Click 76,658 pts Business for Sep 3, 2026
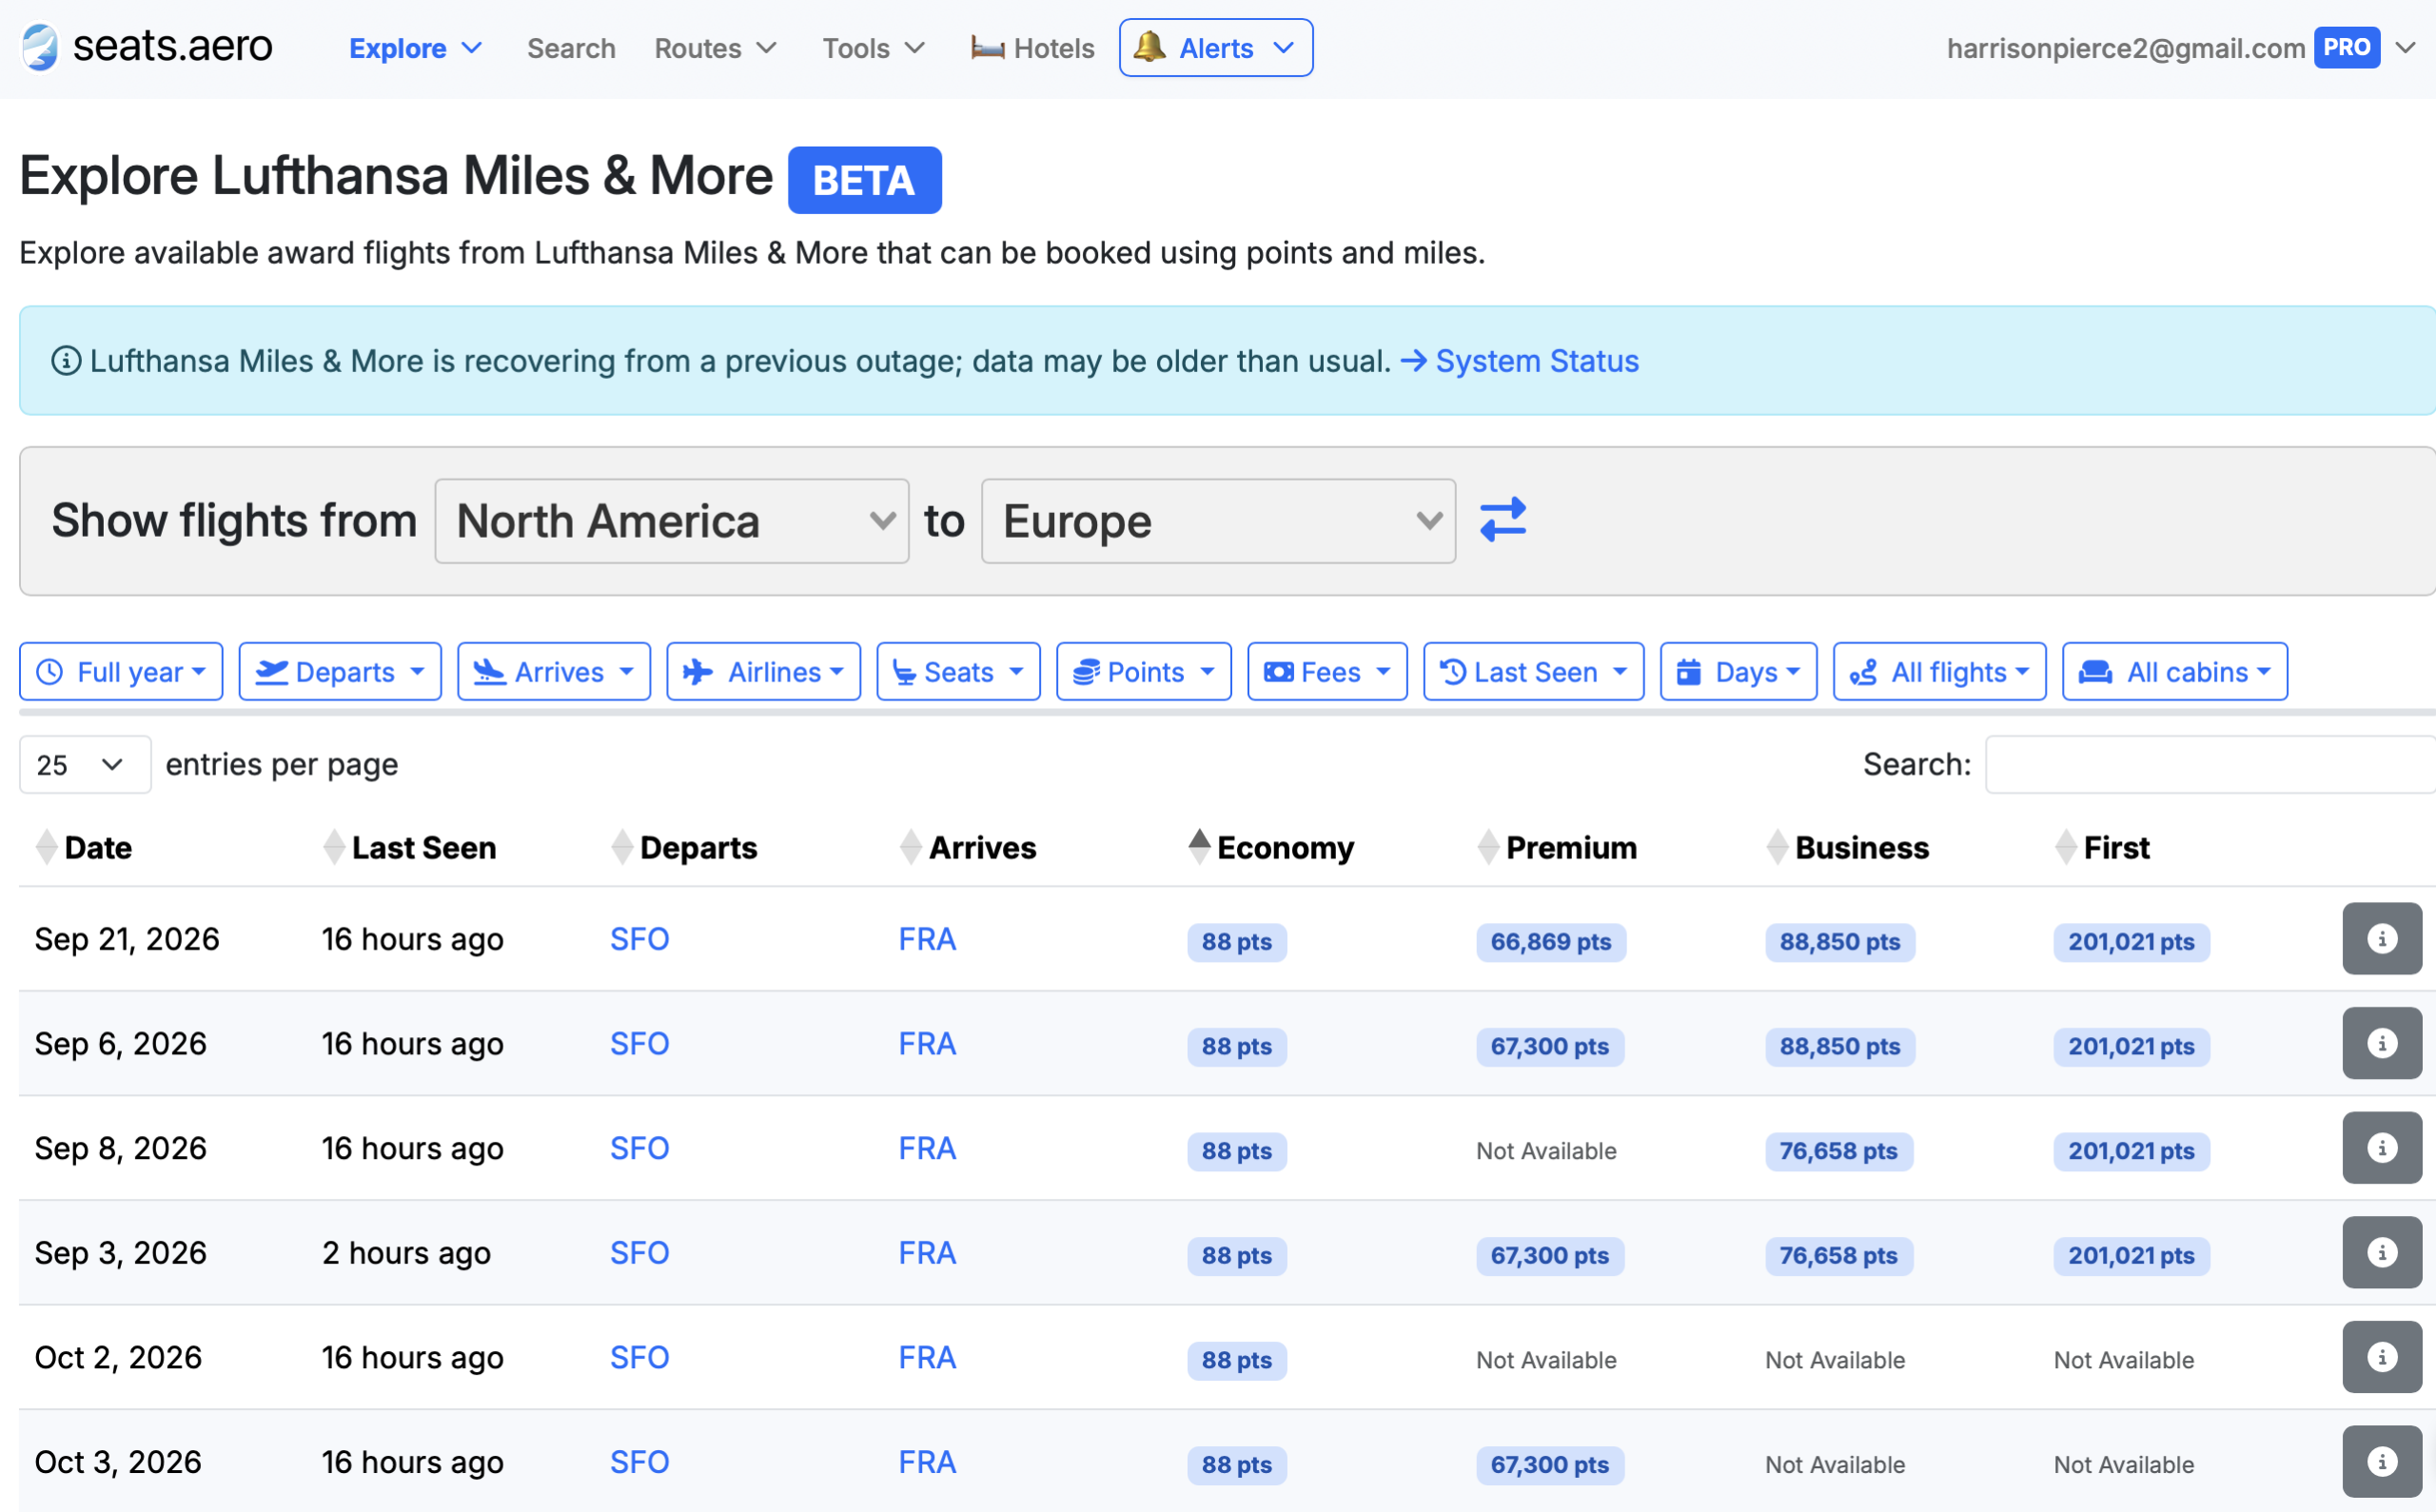 coord(1839,1256)
